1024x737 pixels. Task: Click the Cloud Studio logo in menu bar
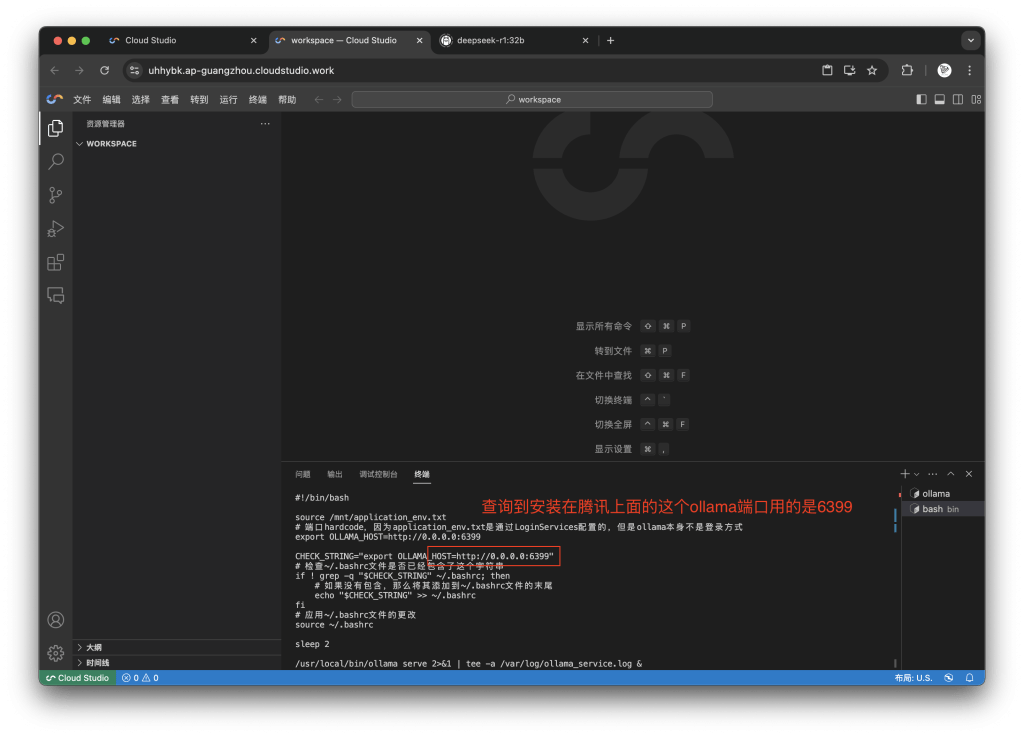coord(55,99)
